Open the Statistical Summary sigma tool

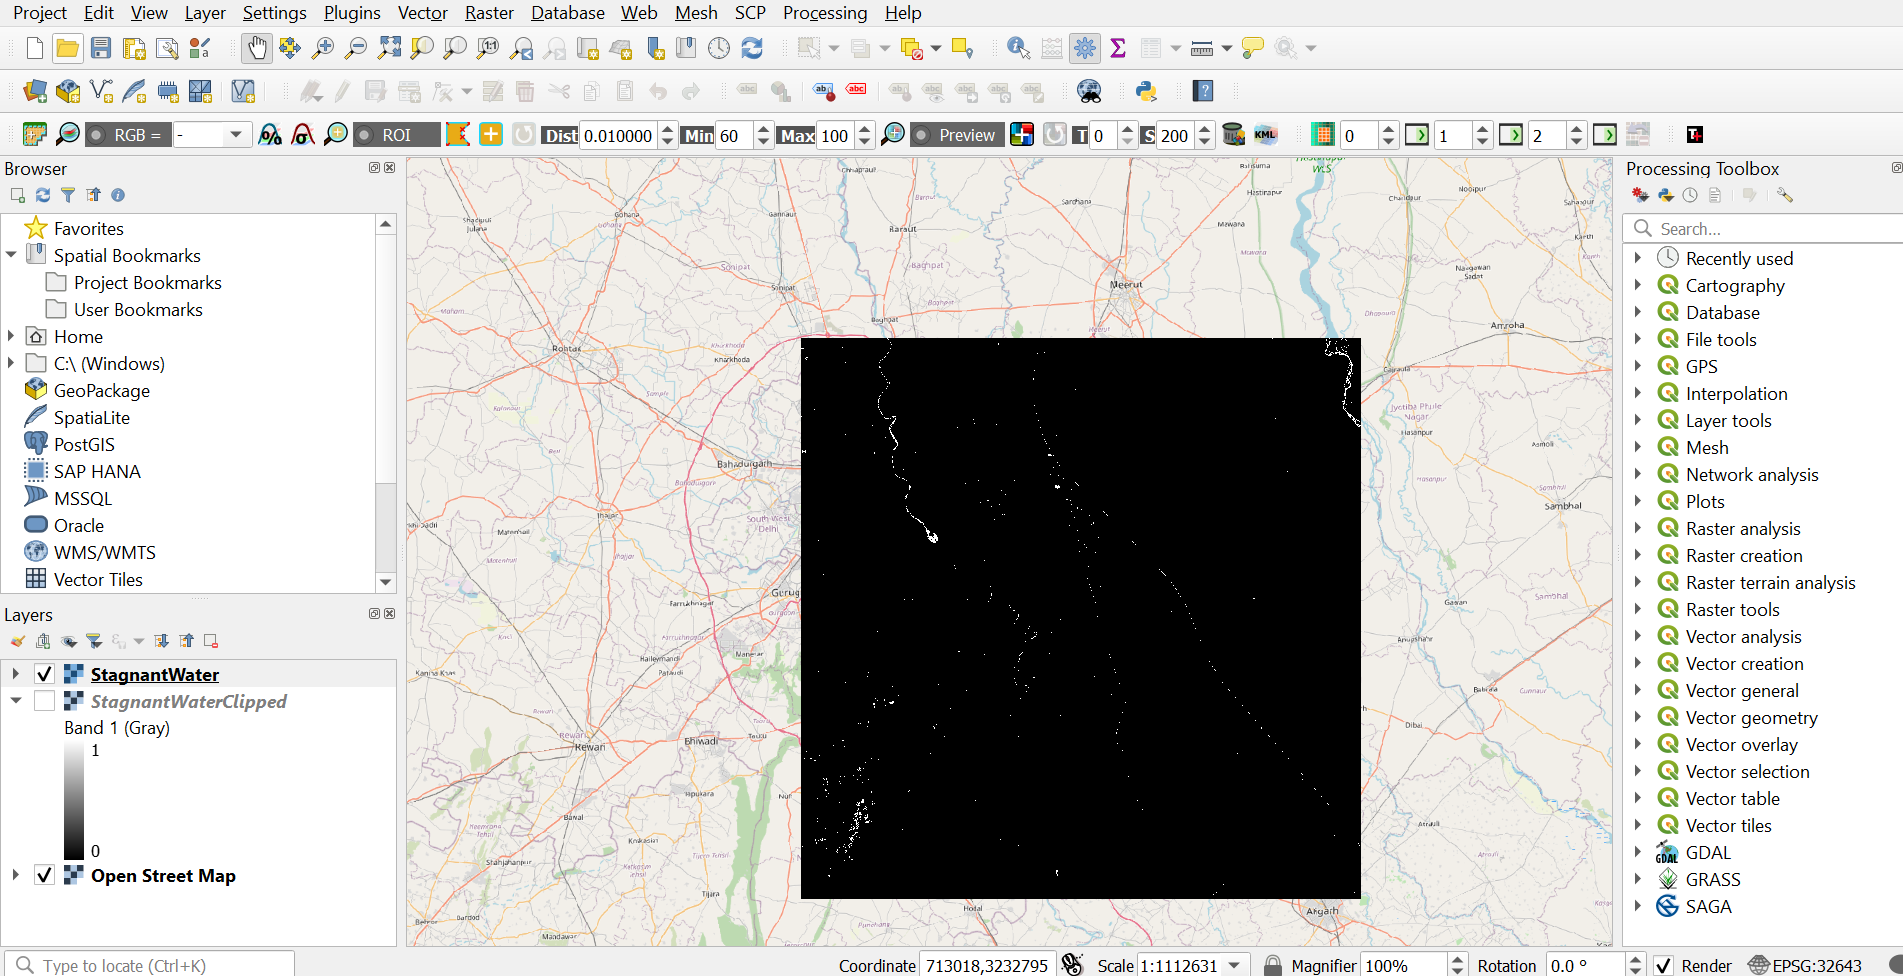tap(1118, 48)
